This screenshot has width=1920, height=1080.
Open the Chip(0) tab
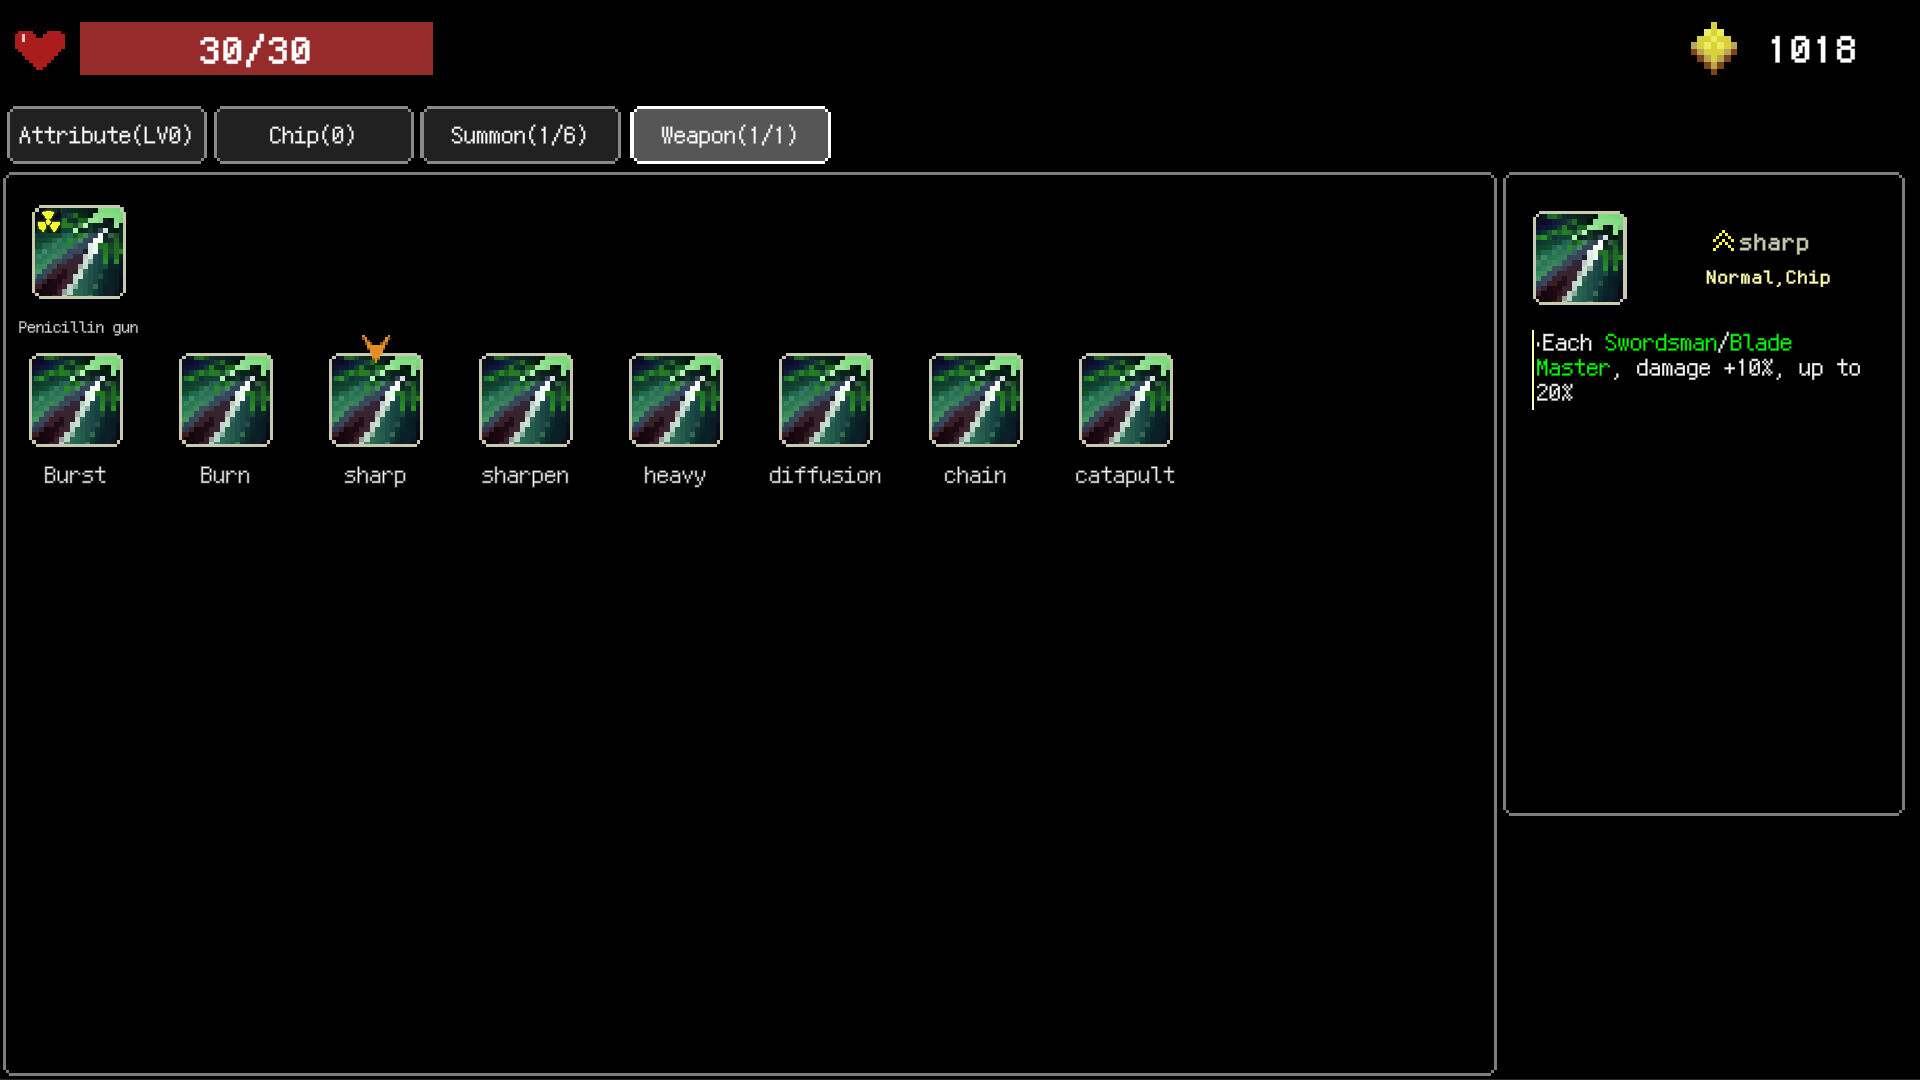click(x=313, y=135)
